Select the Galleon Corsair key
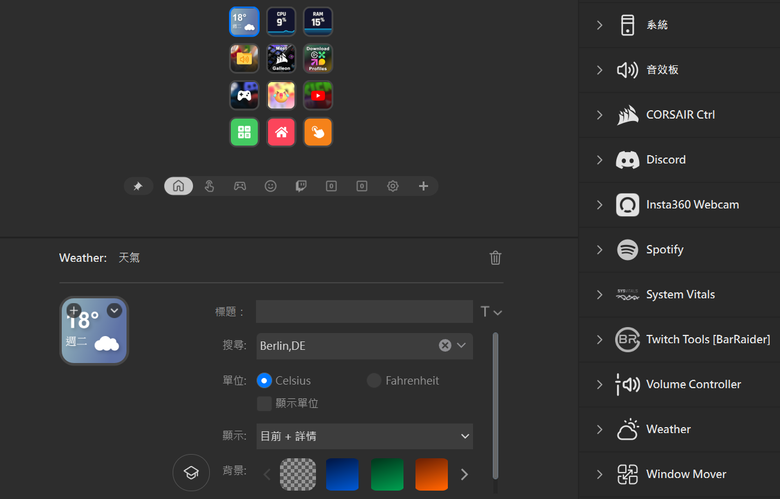780x499 pixels. pos(281,58)
